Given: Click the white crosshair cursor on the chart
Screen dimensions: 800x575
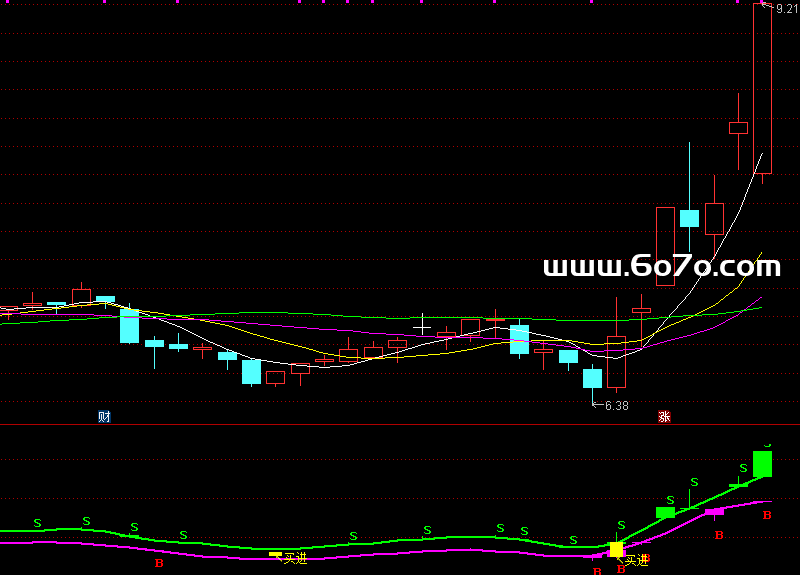Looking at the screenshot, I should pos(422,325).
